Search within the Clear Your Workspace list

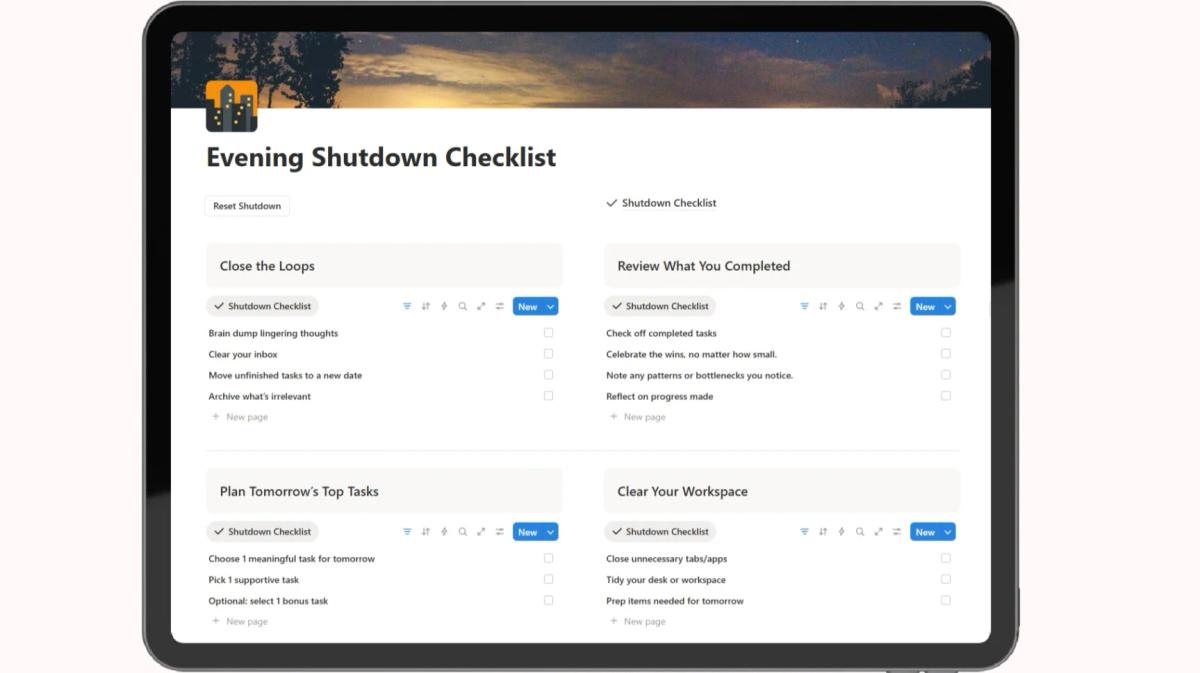click(x=860, y=532)
